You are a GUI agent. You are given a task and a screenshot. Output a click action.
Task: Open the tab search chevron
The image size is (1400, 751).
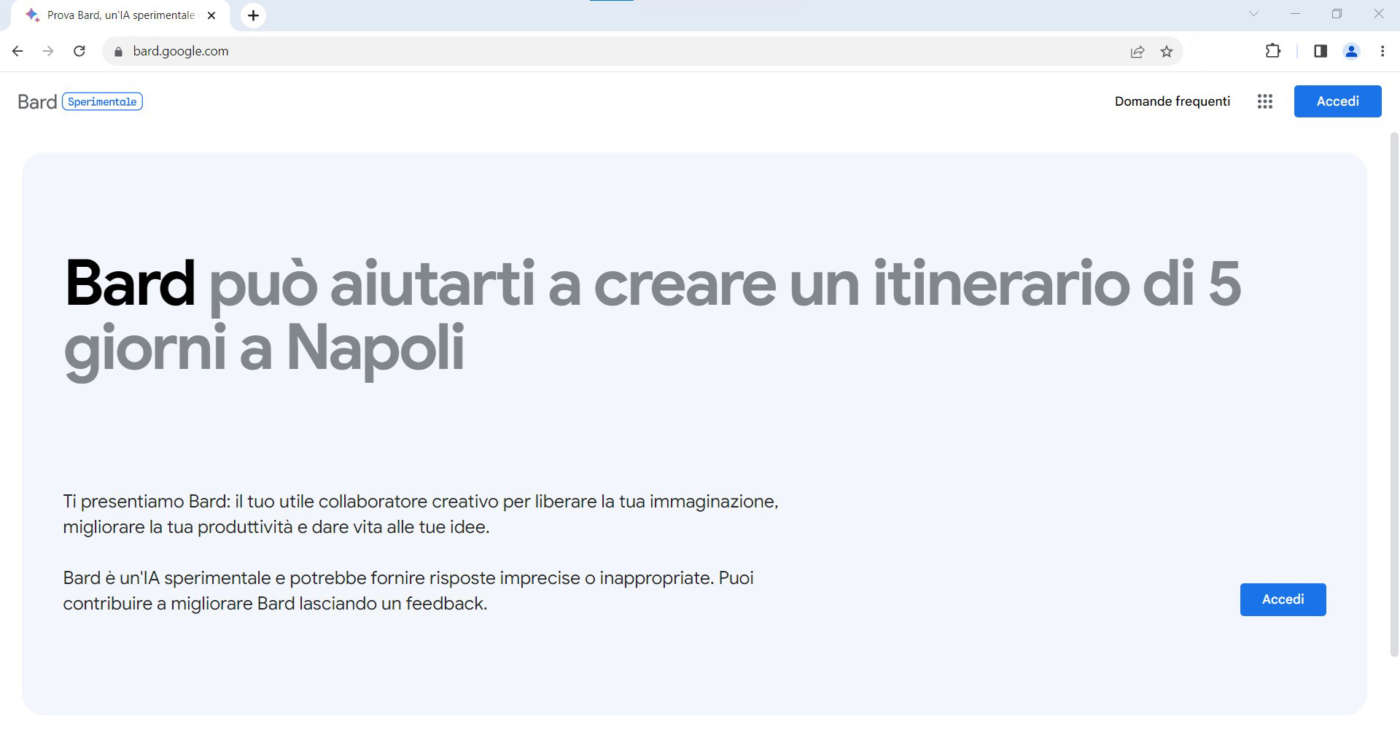click(x=1254, y=14)
